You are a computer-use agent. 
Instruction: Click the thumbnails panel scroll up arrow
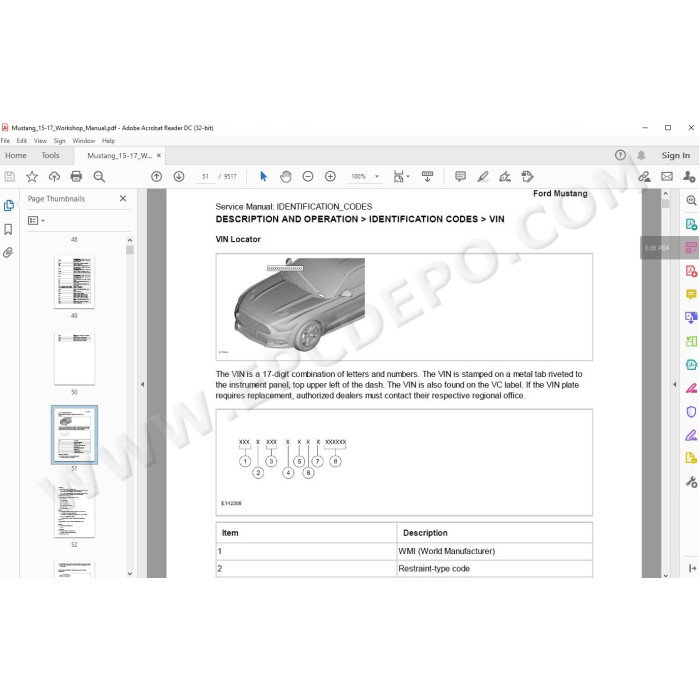point(130,240)
